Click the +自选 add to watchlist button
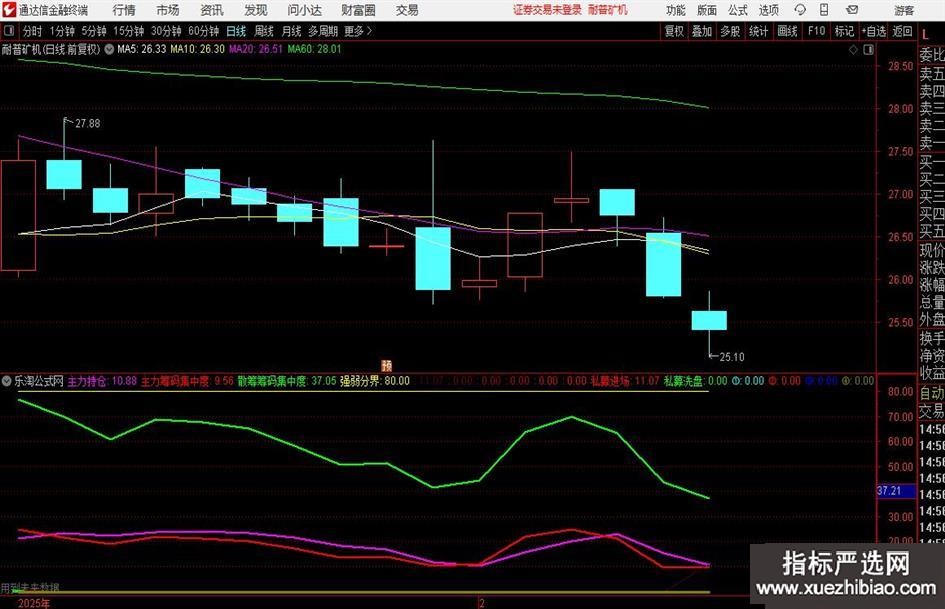Image resolution: width=945 pixels, height=609 pixels. tap(874, 31)
